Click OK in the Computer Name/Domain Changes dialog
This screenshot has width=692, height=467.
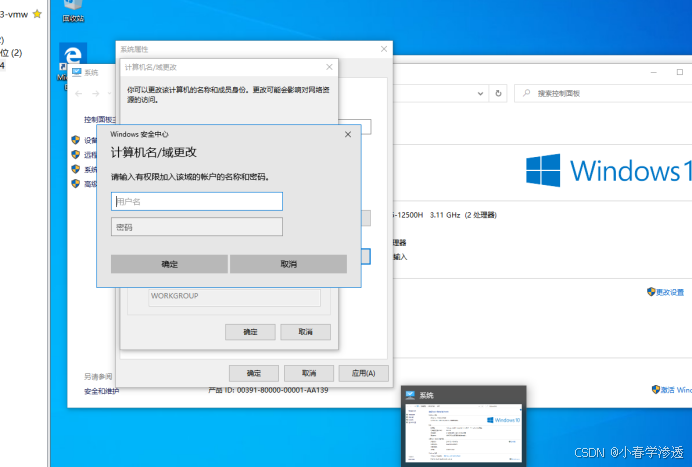coord(250,332)
